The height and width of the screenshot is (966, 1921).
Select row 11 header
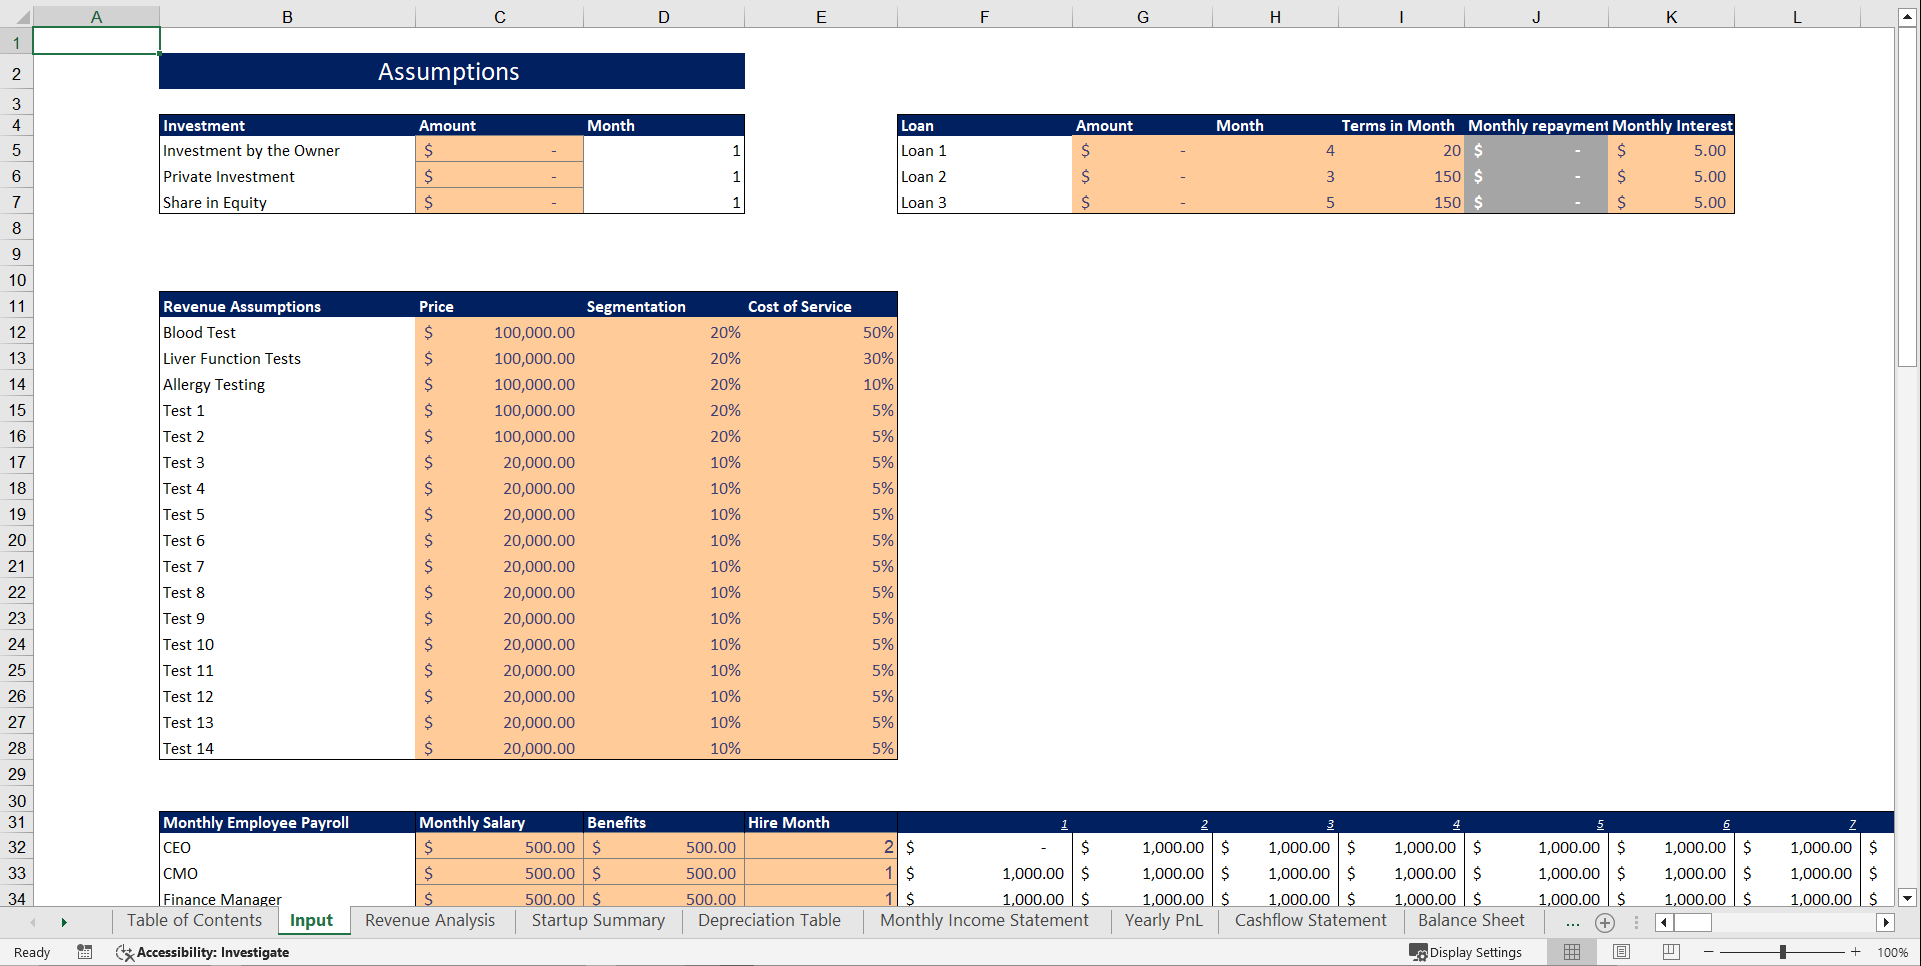(x=17, y=306)
